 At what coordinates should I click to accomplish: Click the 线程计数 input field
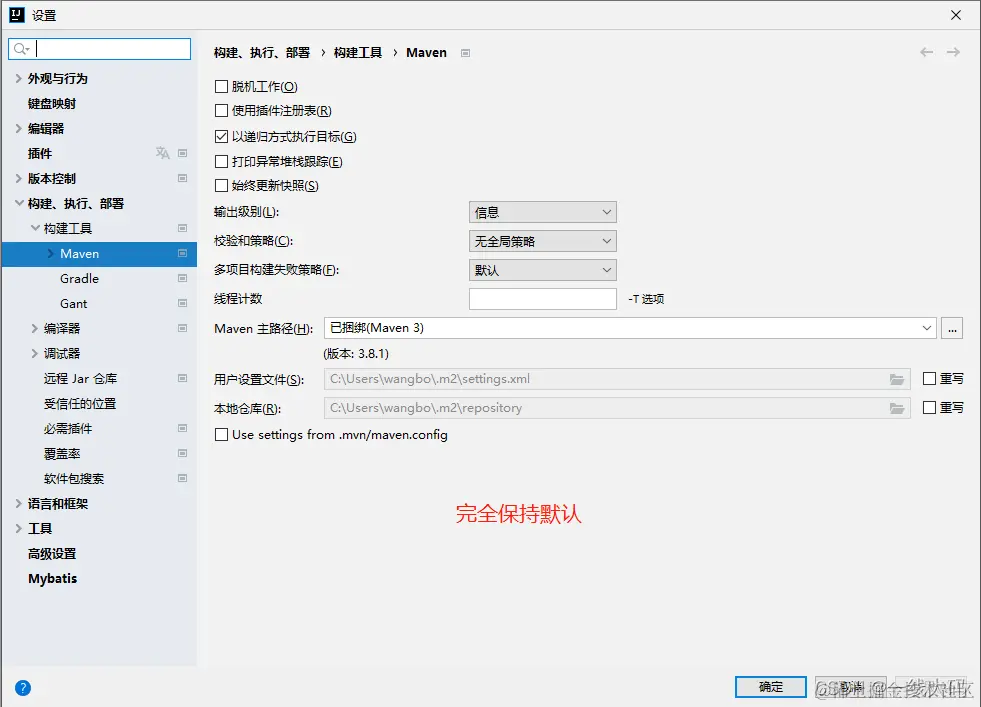(542, 298)
